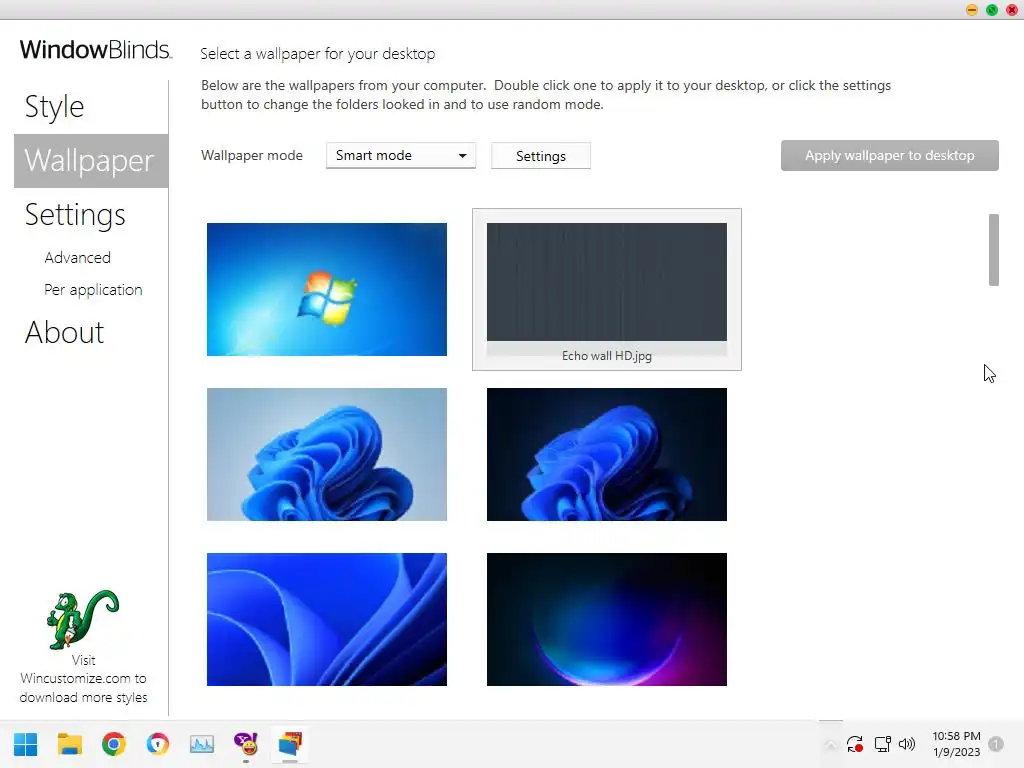Open the notification center badge
The width and height of the screenshot is (1024, 768).
tap(996, 744)
